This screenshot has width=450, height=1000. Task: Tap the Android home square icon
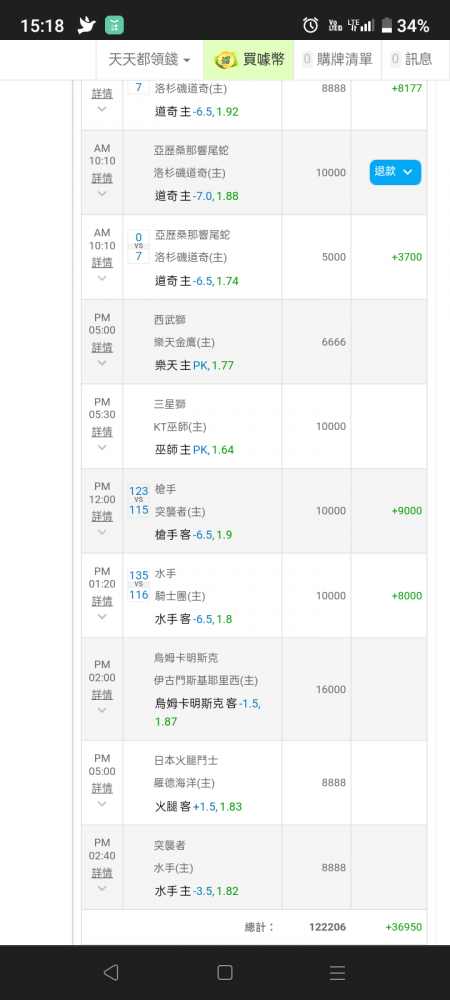[224, 972]
